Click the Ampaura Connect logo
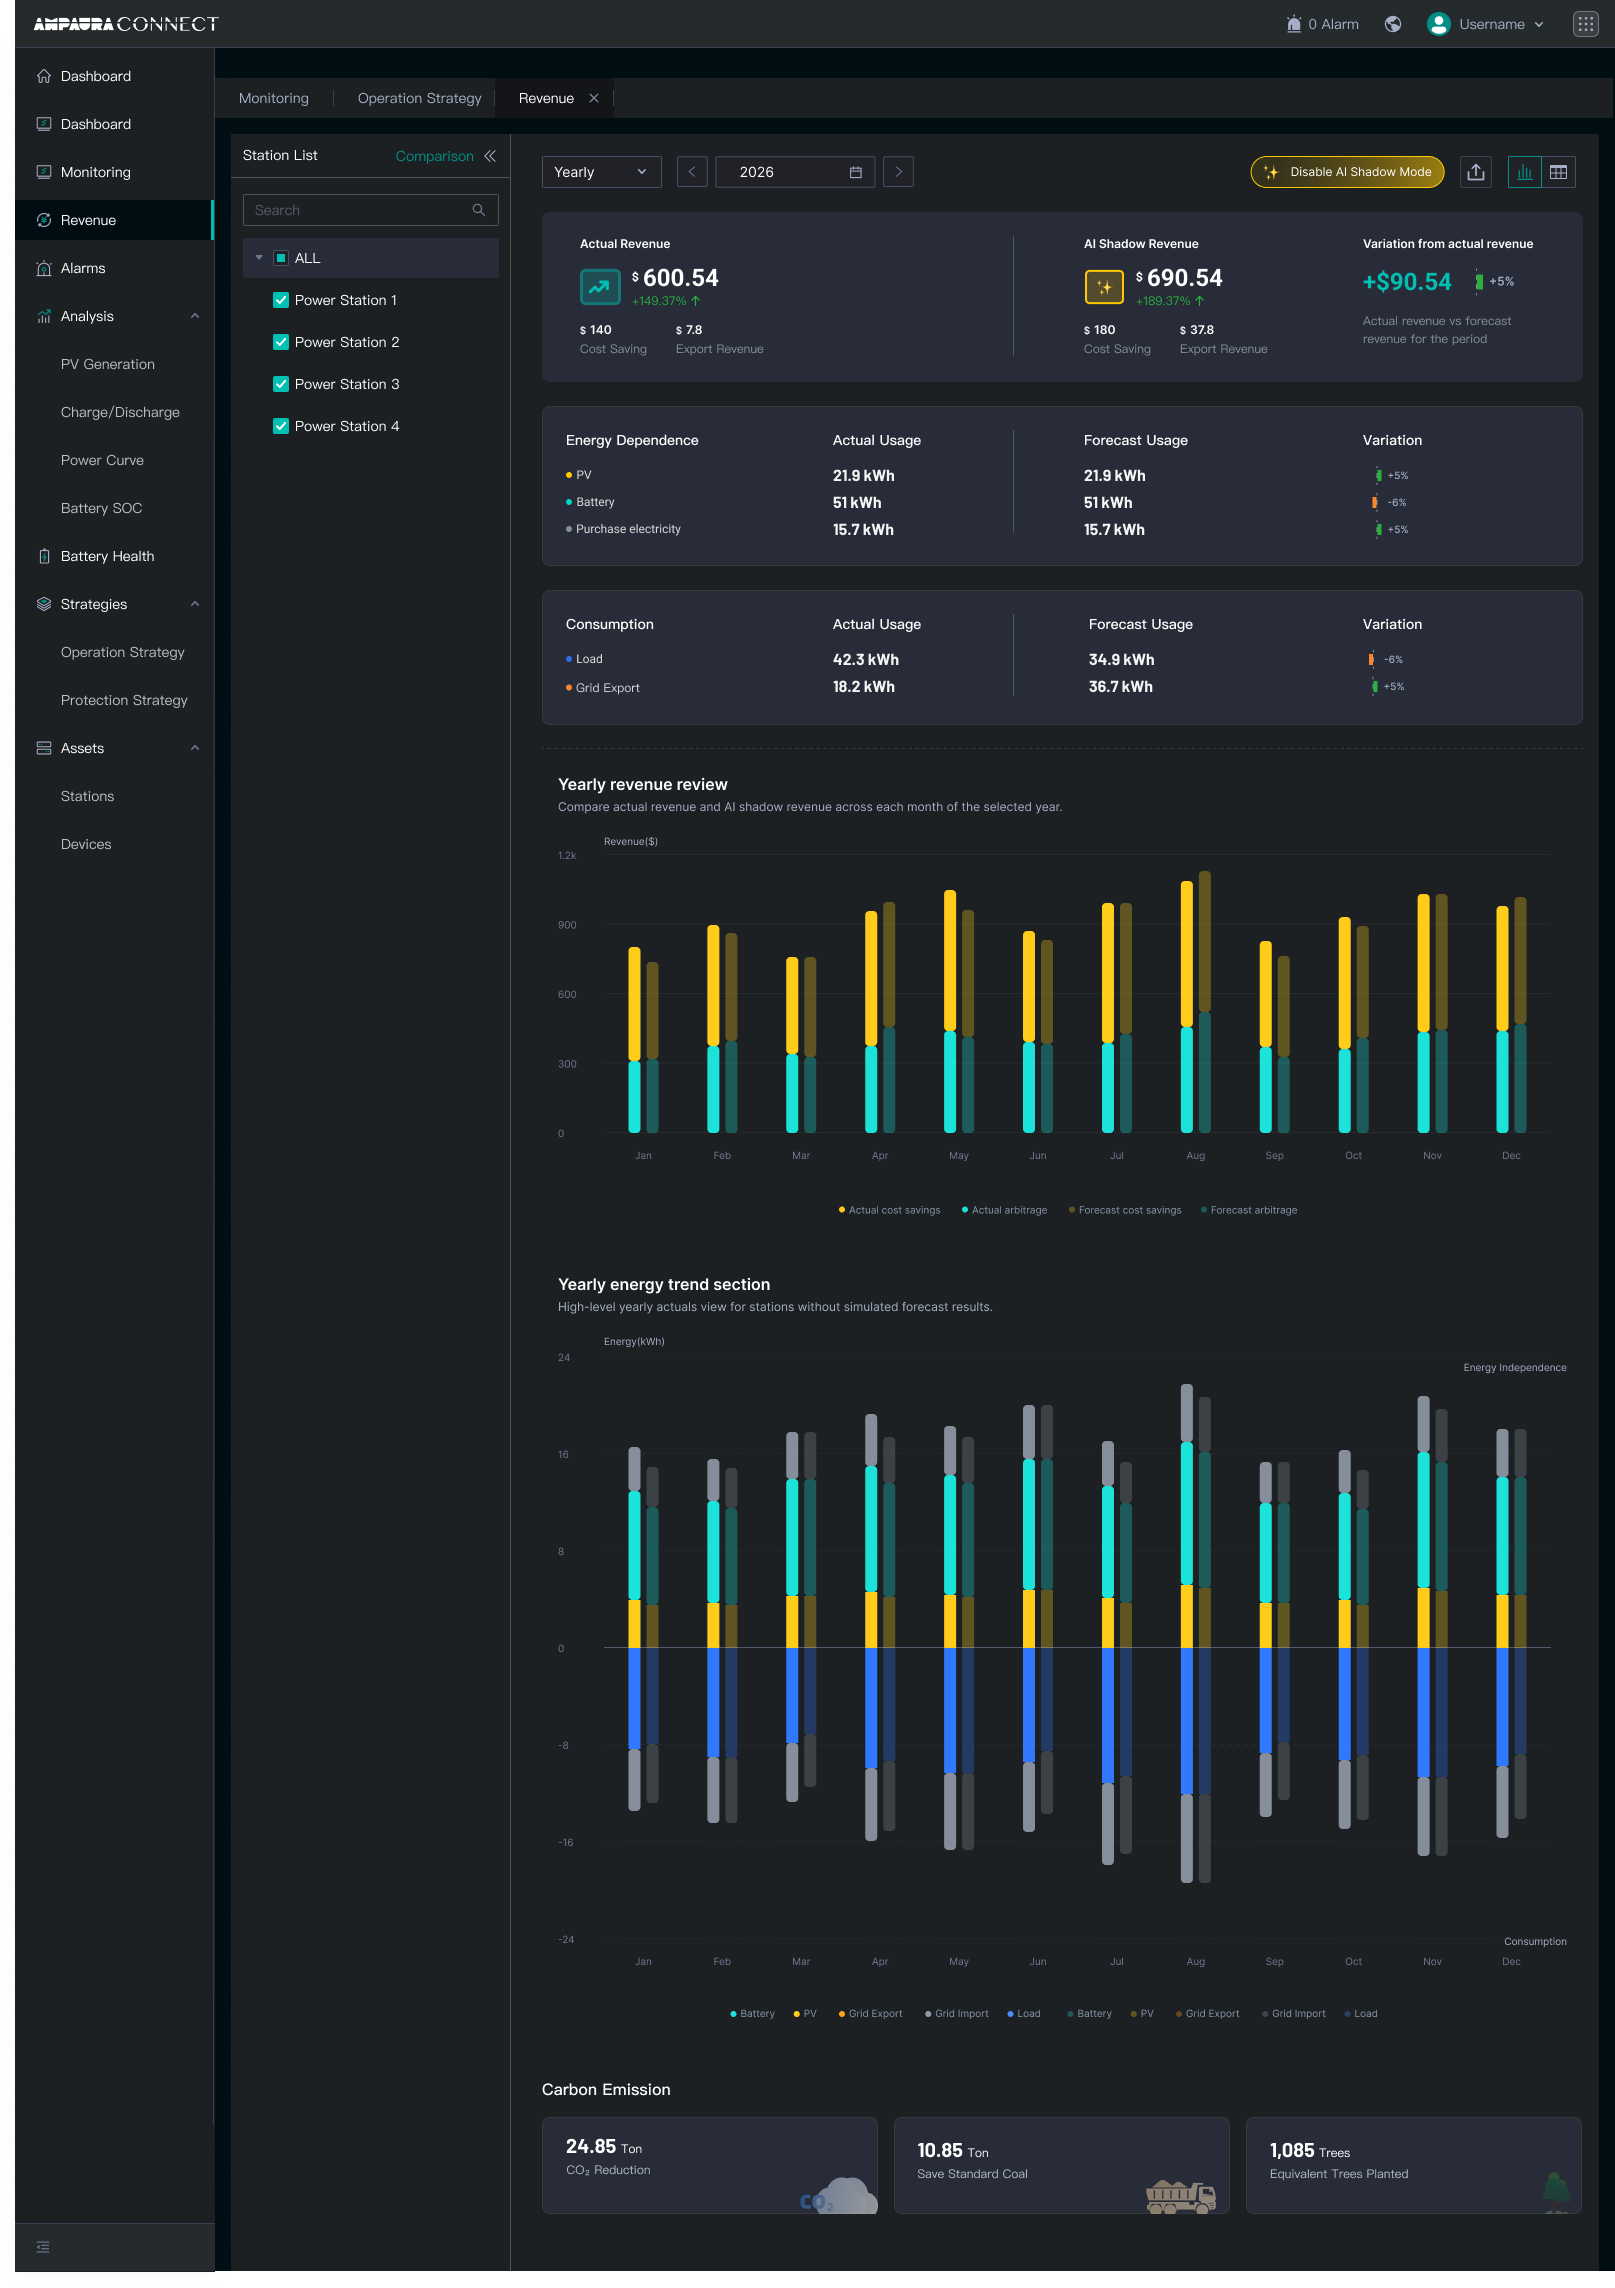The width and height of the screenshot is (1615, 2288). 126,24
